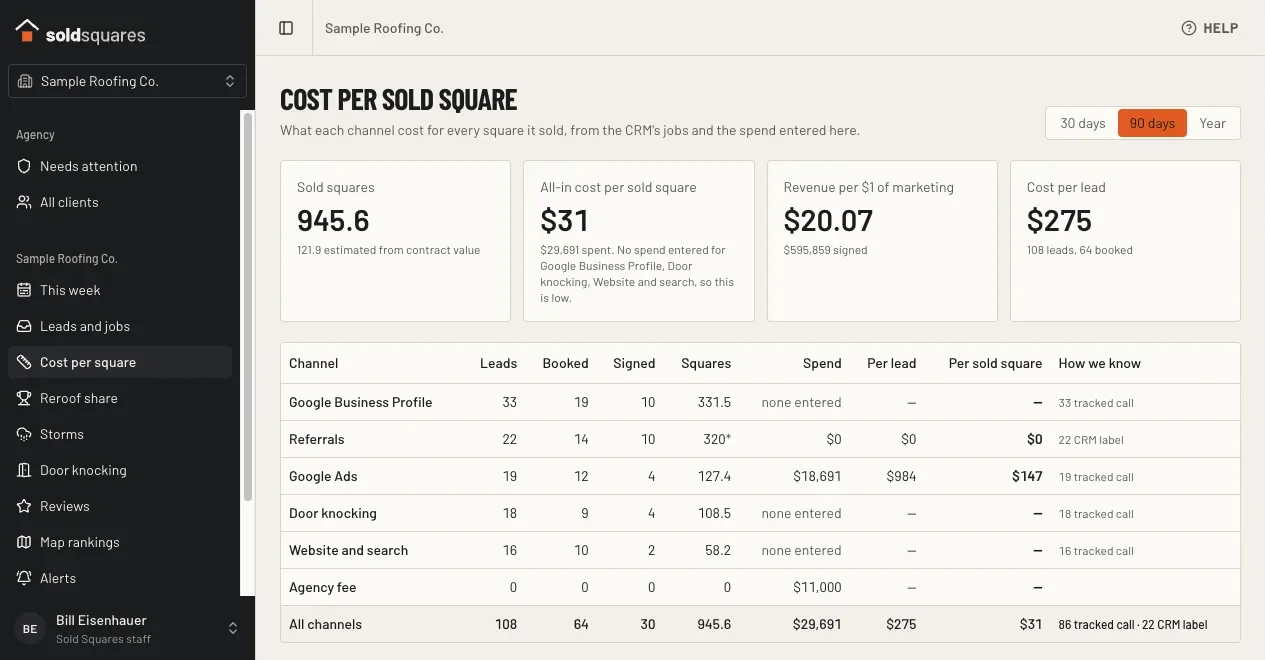This screenshot has width=1265, height=660.
Task: Toggle the sidebar panel icon
Action: (286, 28)
